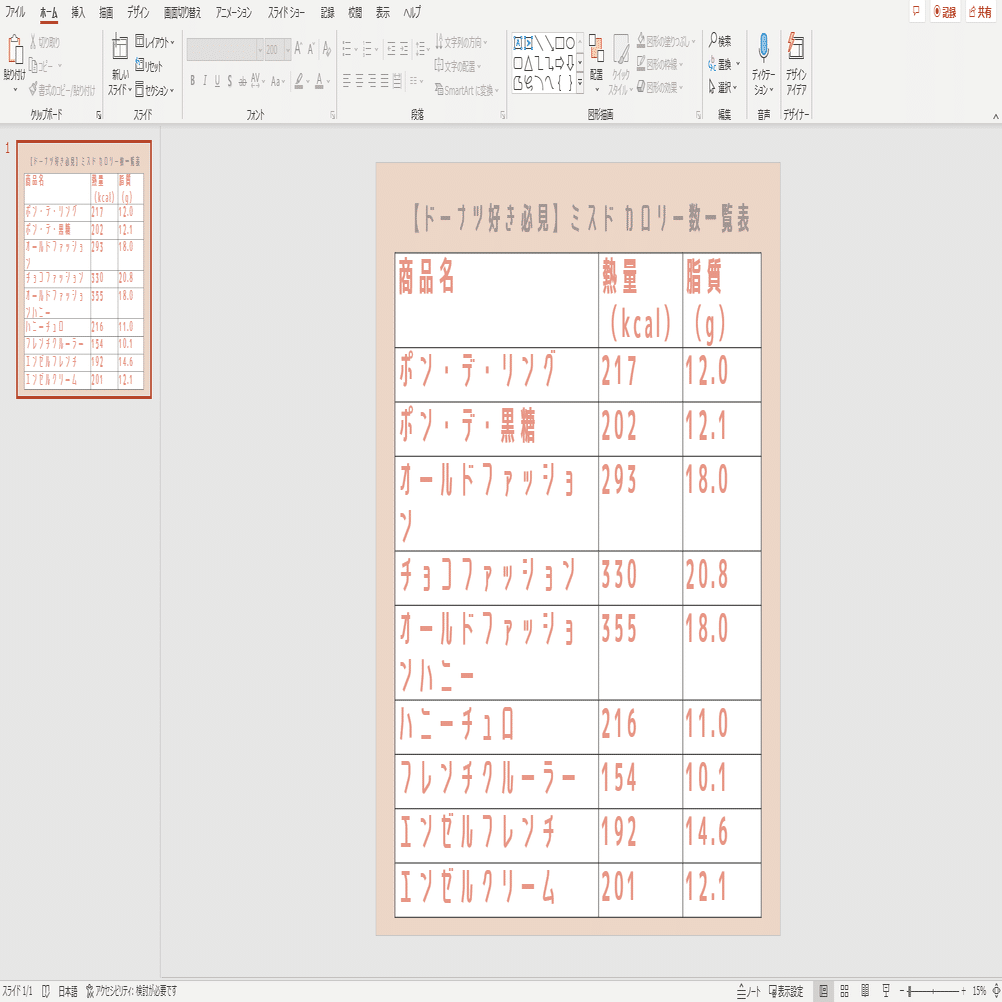
Task: Click the Paste (貼り付け) clipboard icon
Action: 15,51
